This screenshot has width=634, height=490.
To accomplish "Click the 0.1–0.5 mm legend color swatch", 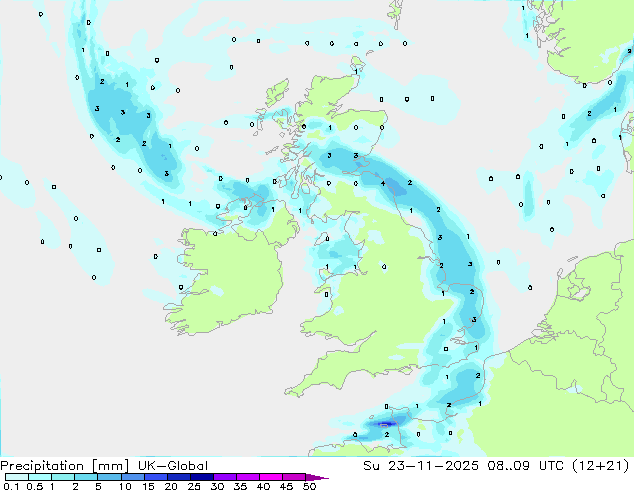I will click(17, 477).
